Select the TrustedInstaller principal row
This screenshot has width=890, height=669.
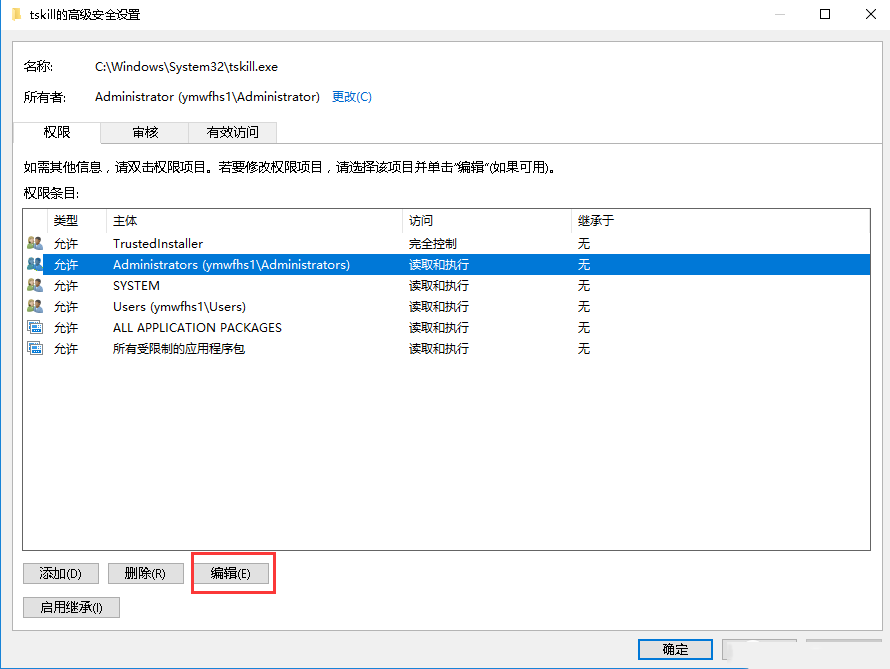(x=446, y=243)
